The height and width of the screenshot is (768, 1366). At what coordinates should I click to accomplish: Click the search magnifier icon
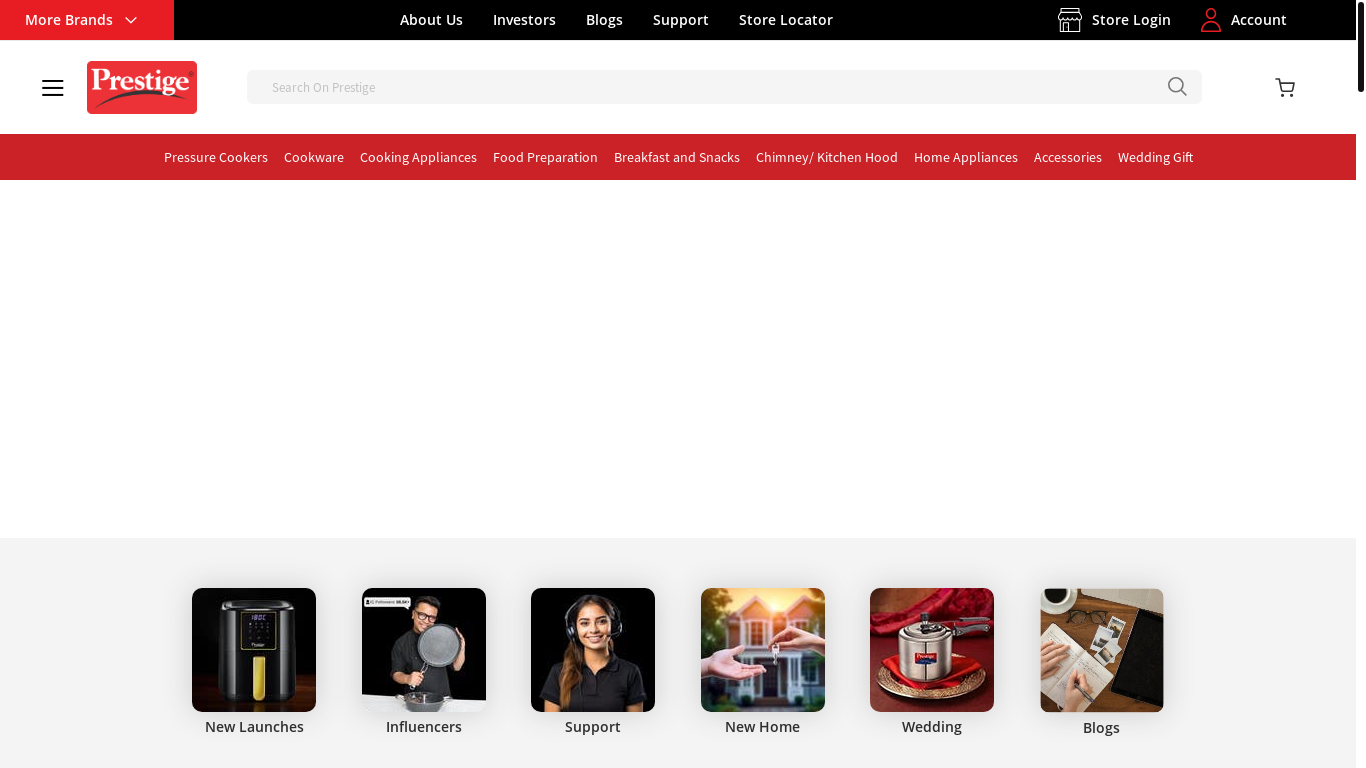click(1177, 87)
